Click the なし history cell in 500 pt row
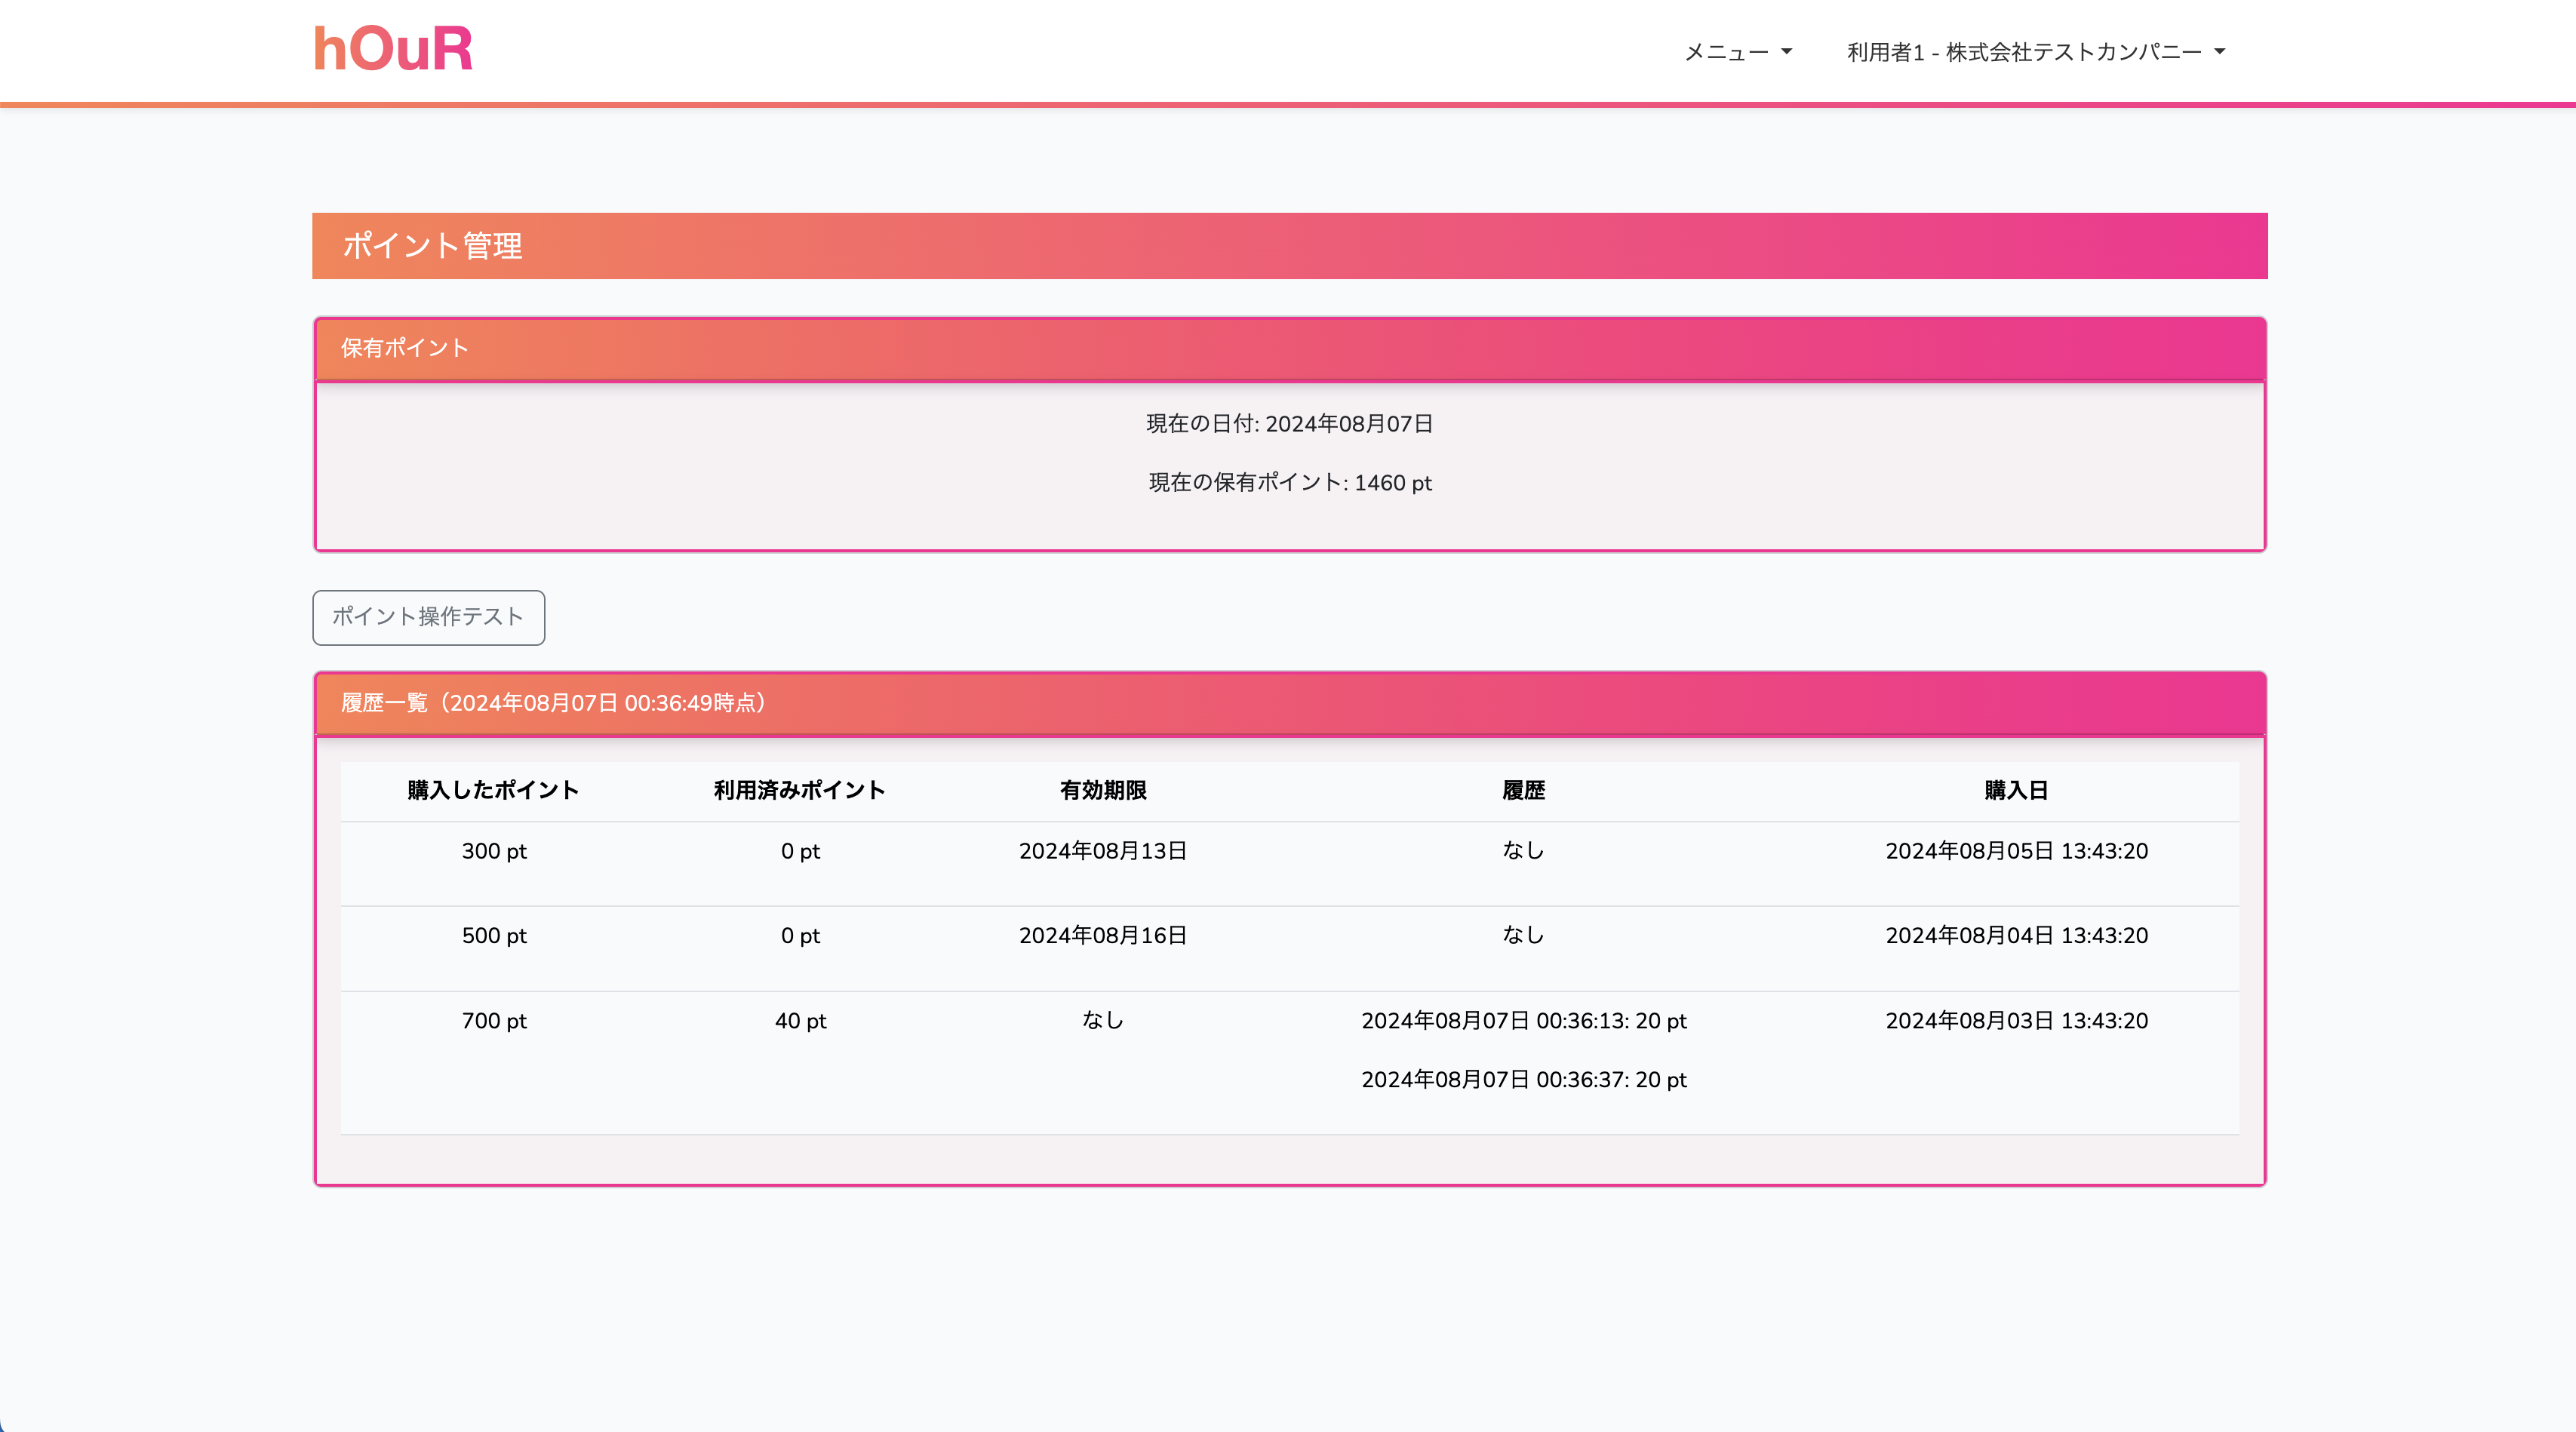 [1524, 935]
